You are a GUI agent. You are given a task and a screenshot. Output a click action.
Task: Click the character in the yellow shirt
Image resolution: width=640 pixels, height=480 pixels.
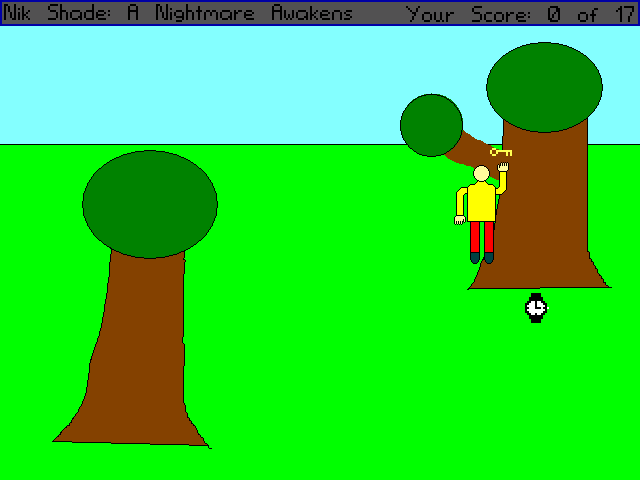point(481,213)
